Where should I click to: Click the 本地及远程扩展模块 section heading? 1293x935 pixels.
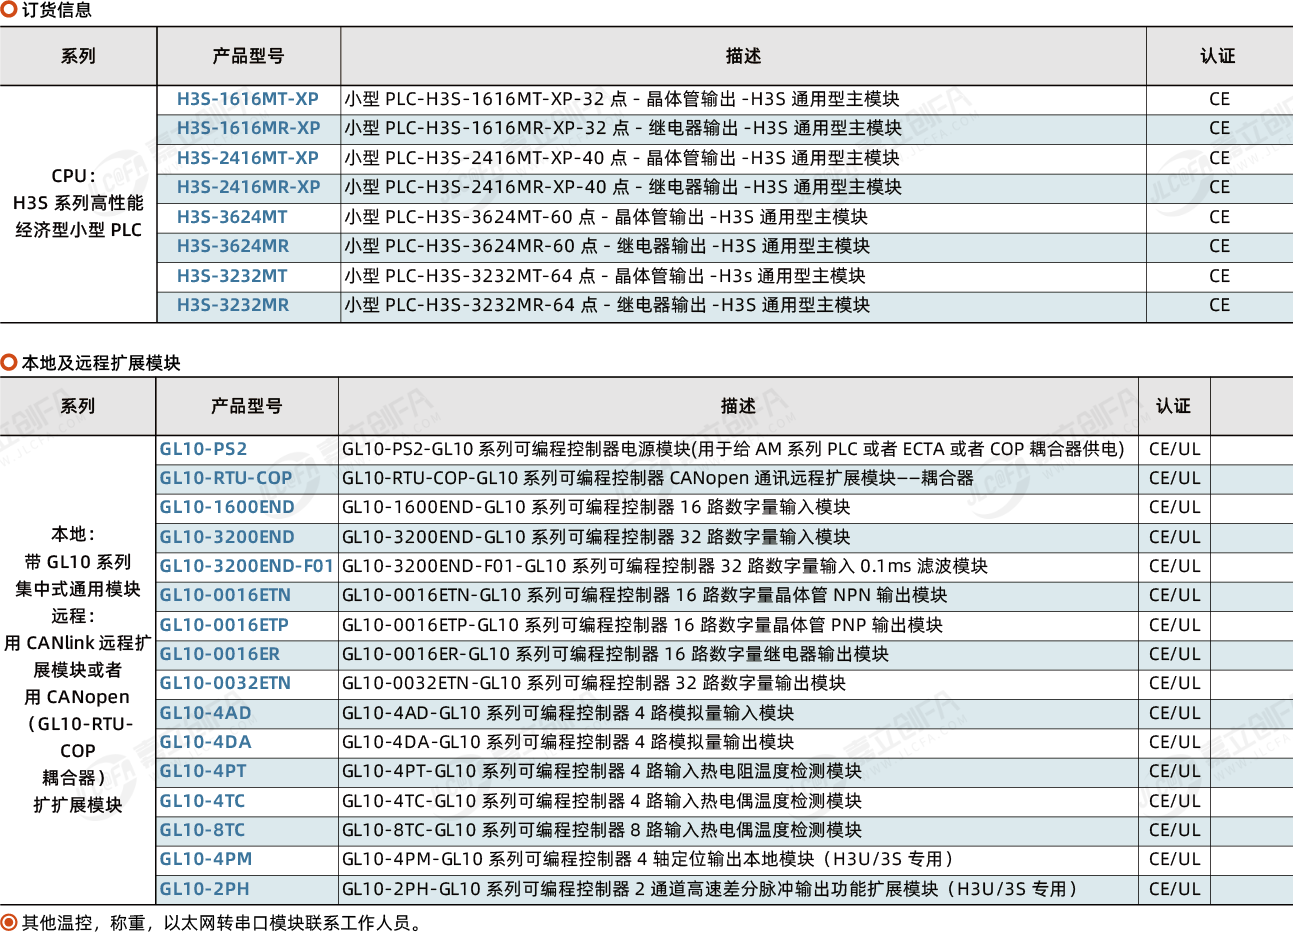[100, 363]
